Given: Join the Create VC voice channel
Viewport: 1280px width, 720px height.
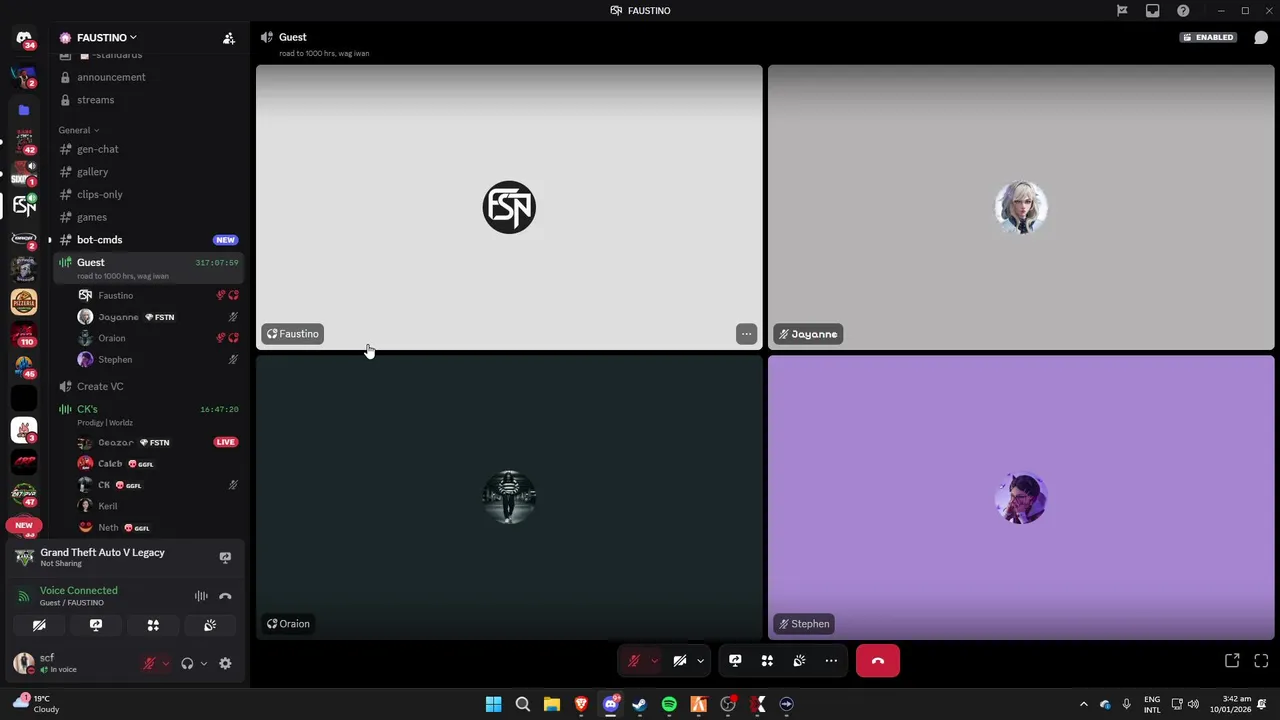Looking at the screenshot, I should pos(148,386).
